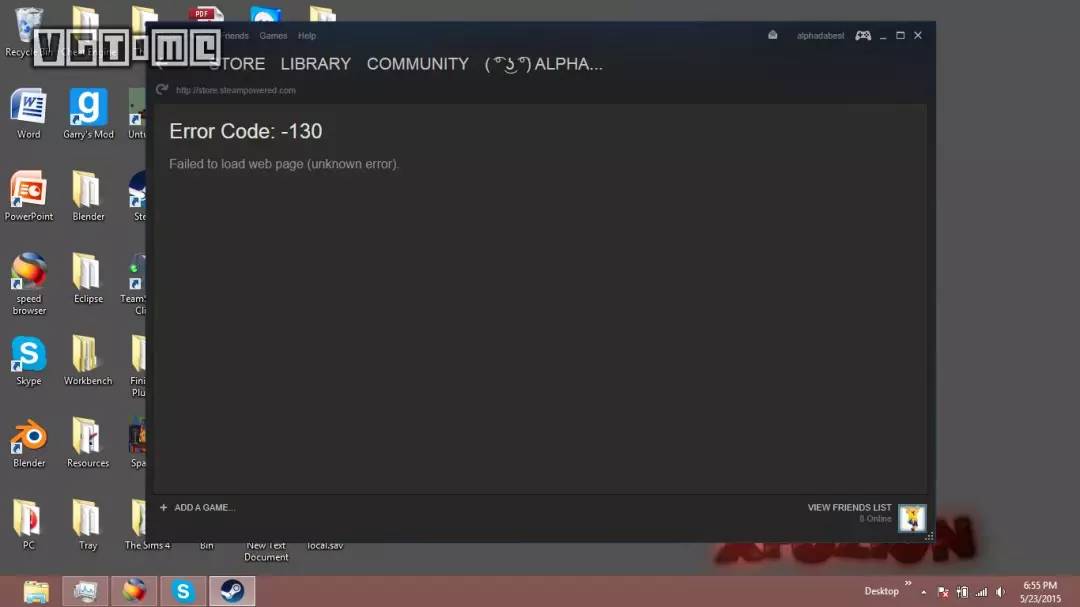Open the Action Center flag tray icon

coord(943,592)
